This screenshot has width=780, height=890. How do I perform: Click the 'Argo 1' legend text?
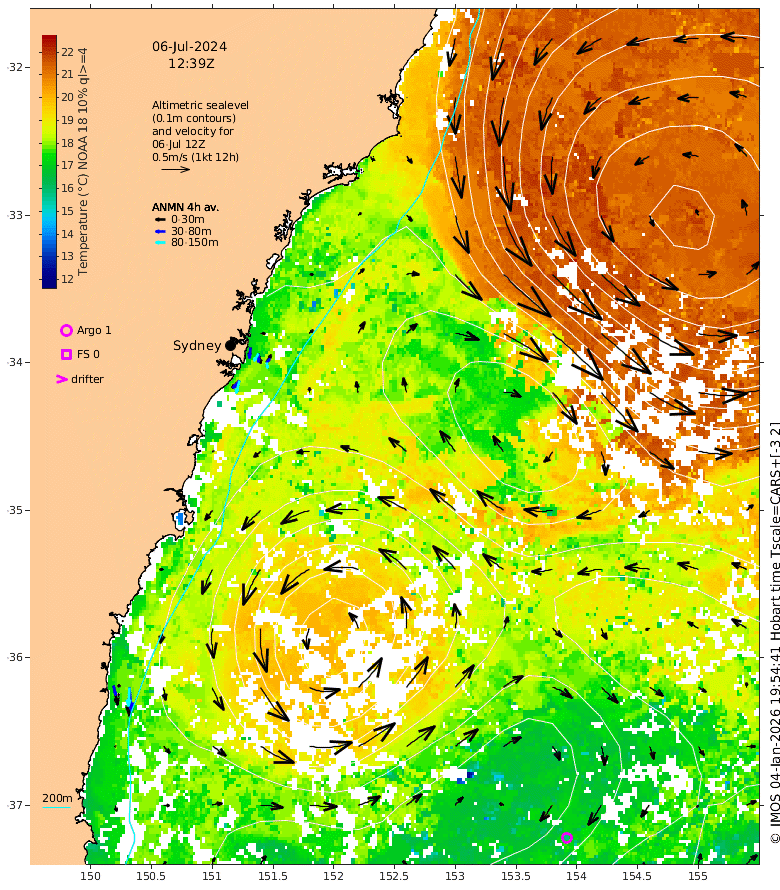94,330
